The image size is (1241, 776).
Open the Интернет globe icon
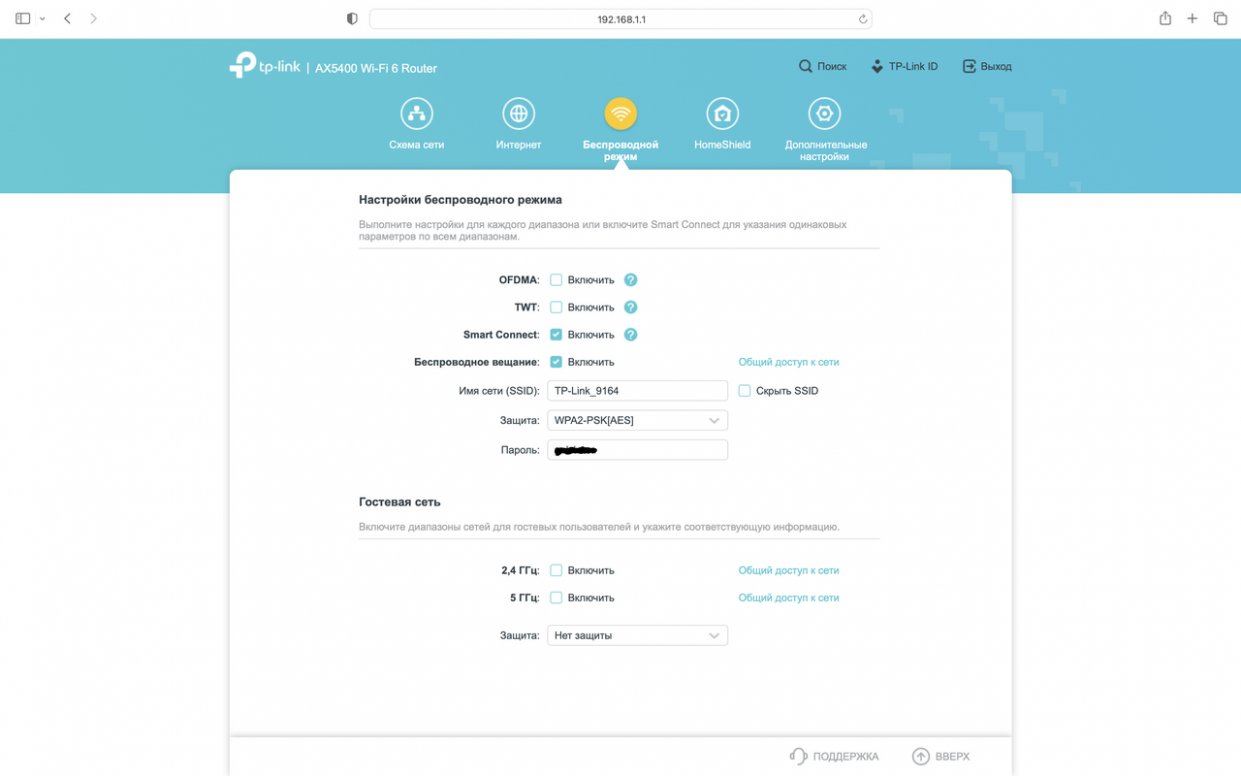tap(518, 114)
